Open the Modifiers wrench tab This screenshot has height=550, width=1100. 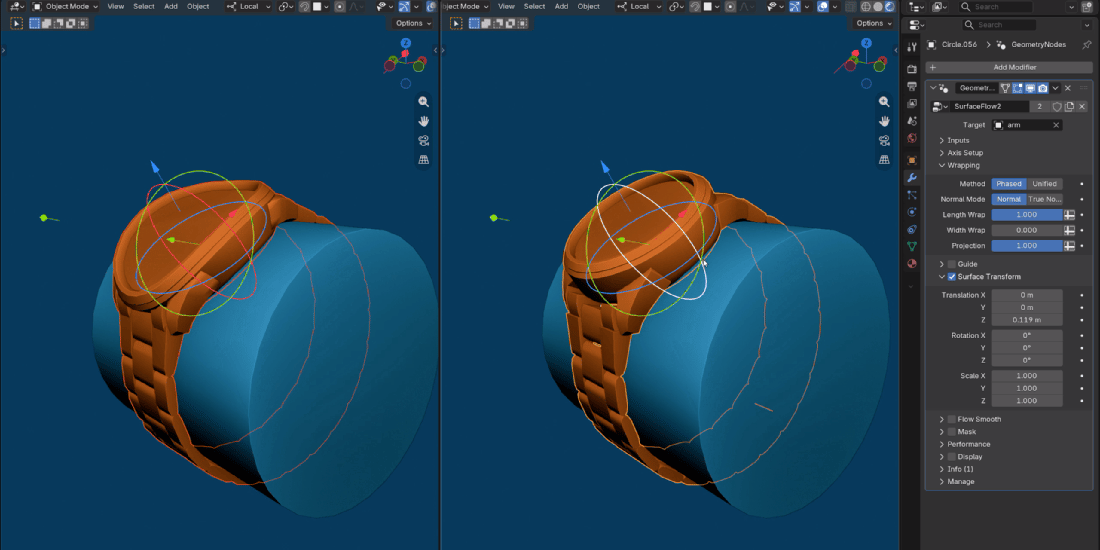coord(912,177)
